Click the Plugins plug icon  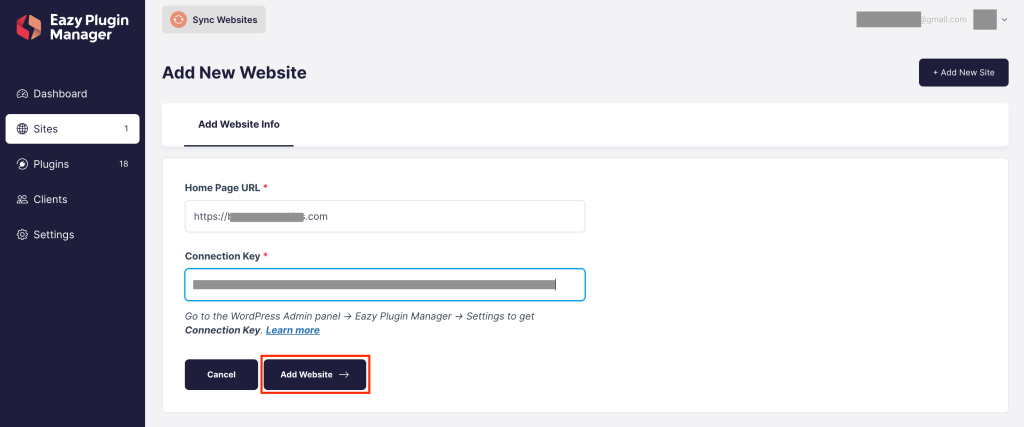coord(22,164)
